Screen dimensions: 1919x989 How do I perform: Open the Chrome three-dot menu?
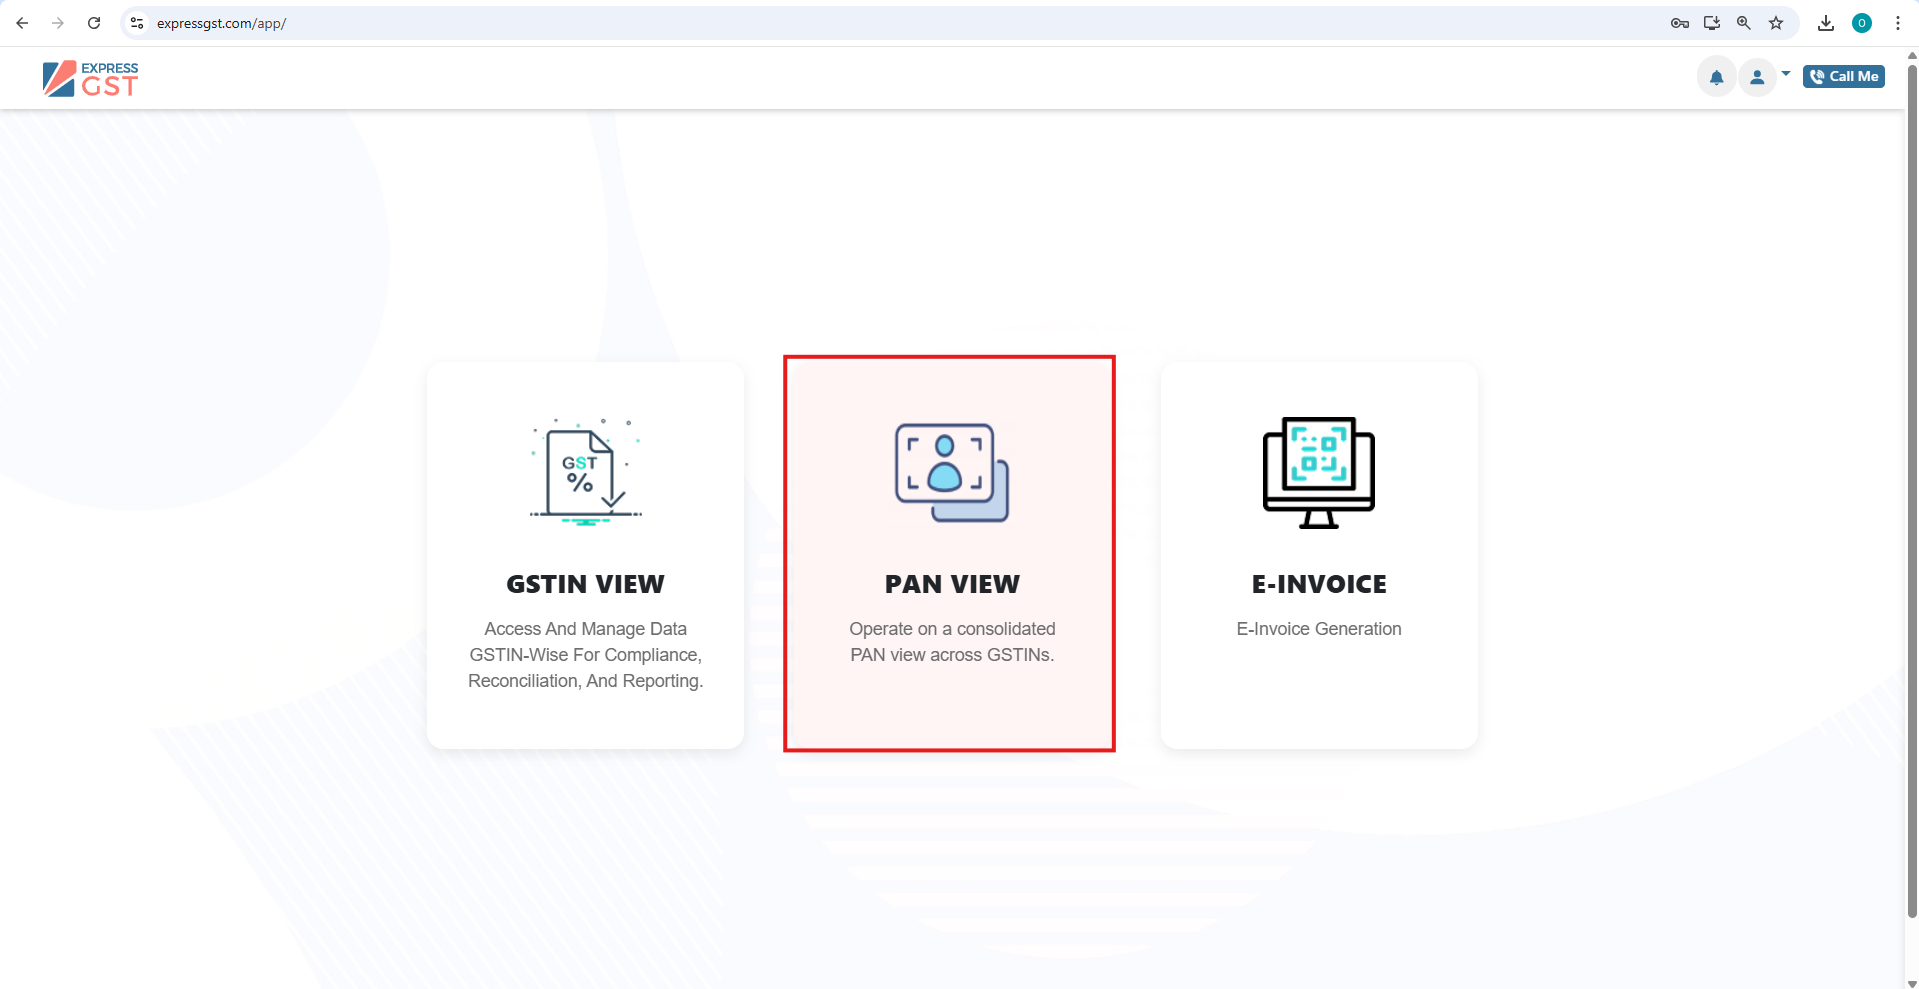click(1898, 23)
